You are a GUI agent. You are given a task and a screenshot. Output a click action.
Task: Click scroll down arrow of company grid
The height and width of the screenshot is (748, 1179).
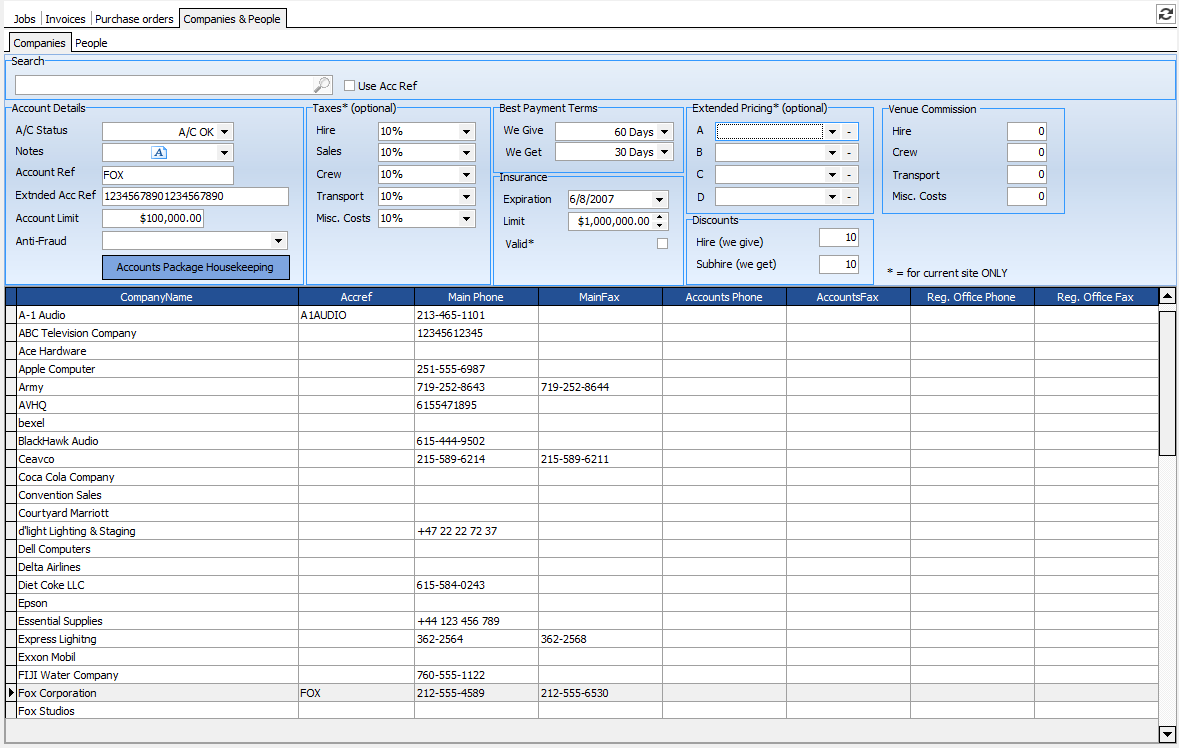[x=1166, y=734]
